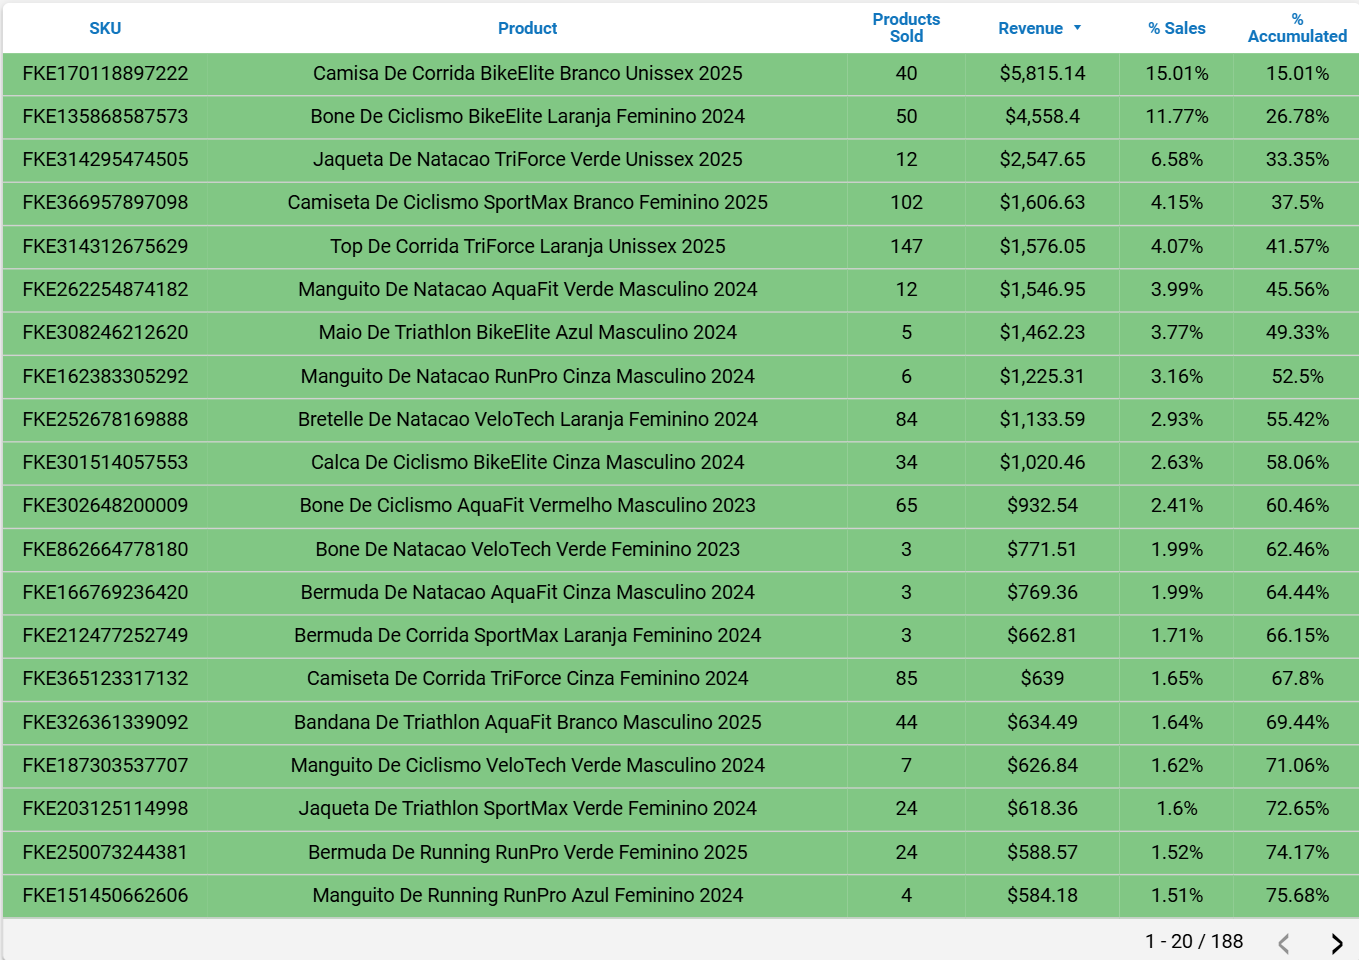Select Bone De Natacao VeloTech Verde row
The width and height of the screenshot is (1359, 960).
(x=527, y=549)
